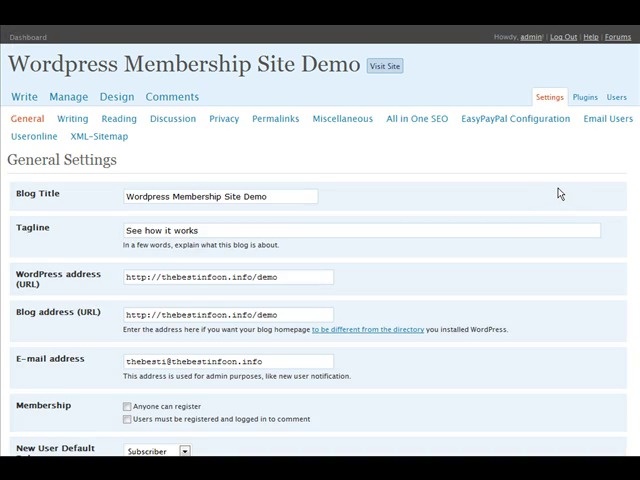Viewport: 640px width, 480px height.
Task: Go to the Users tab
Action: click(616, 97)
